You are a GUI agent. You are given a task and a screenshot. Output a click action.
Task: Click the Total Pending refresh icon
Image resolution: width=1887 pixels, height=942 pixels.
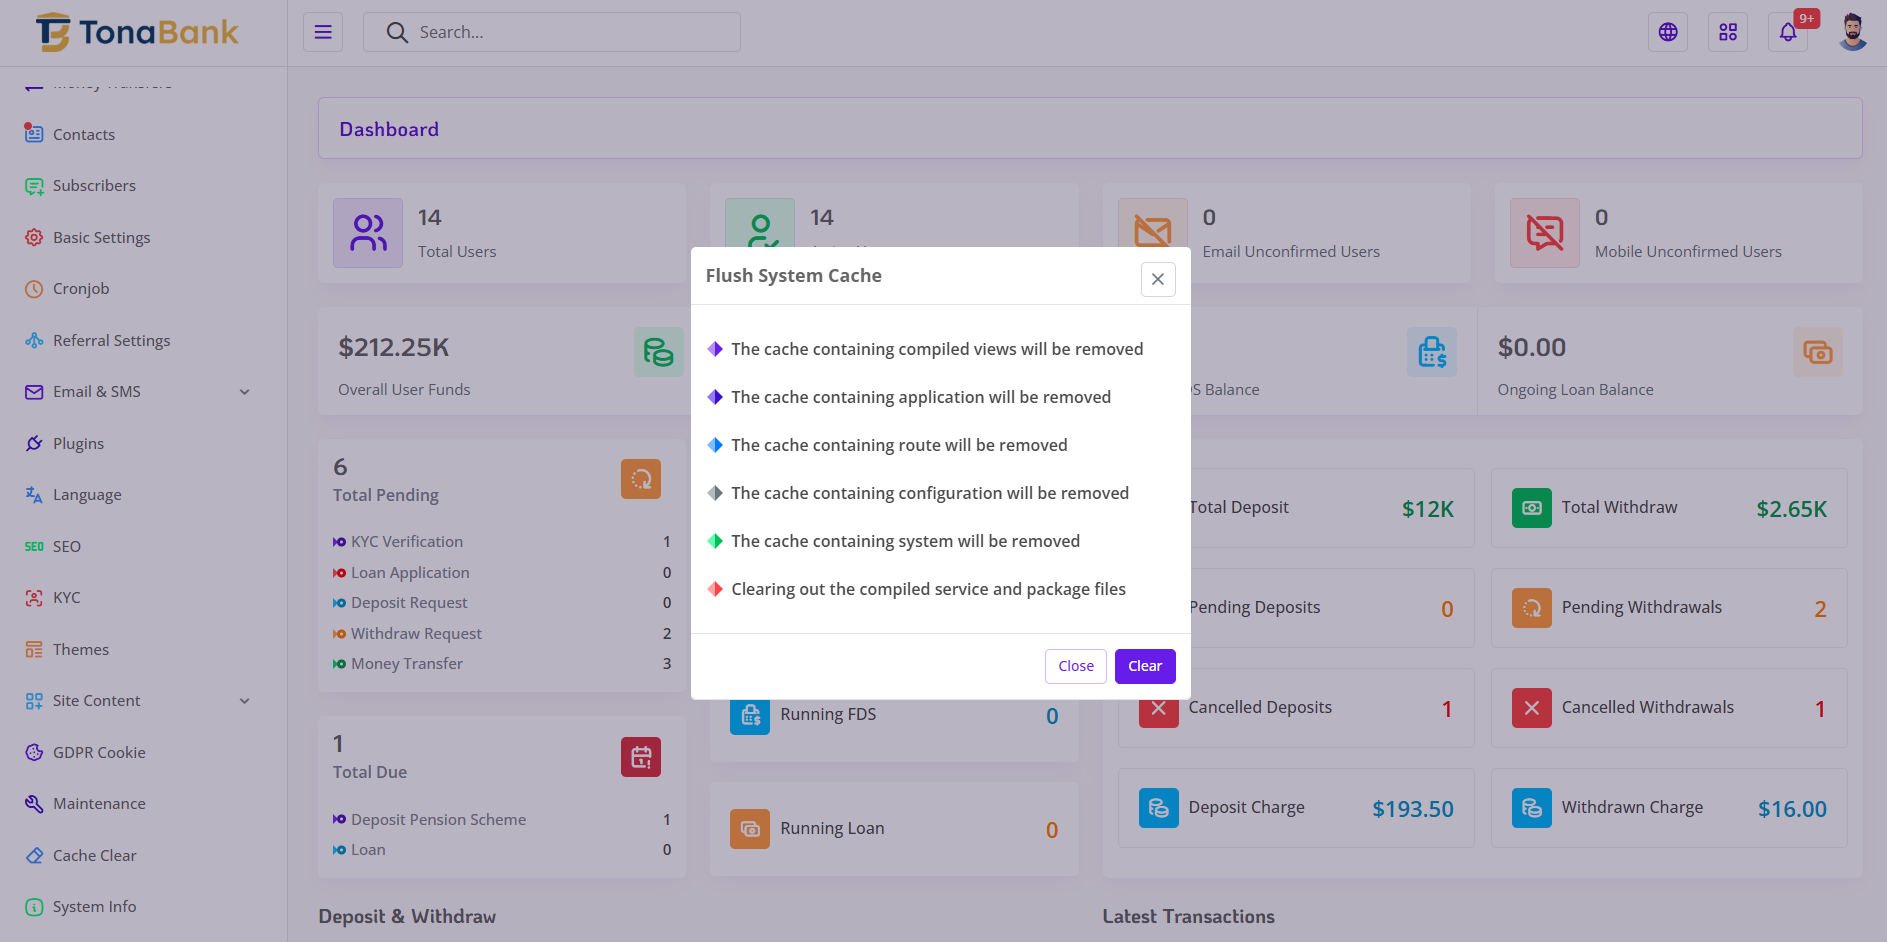pyautogui.click(x=640, y=479)
